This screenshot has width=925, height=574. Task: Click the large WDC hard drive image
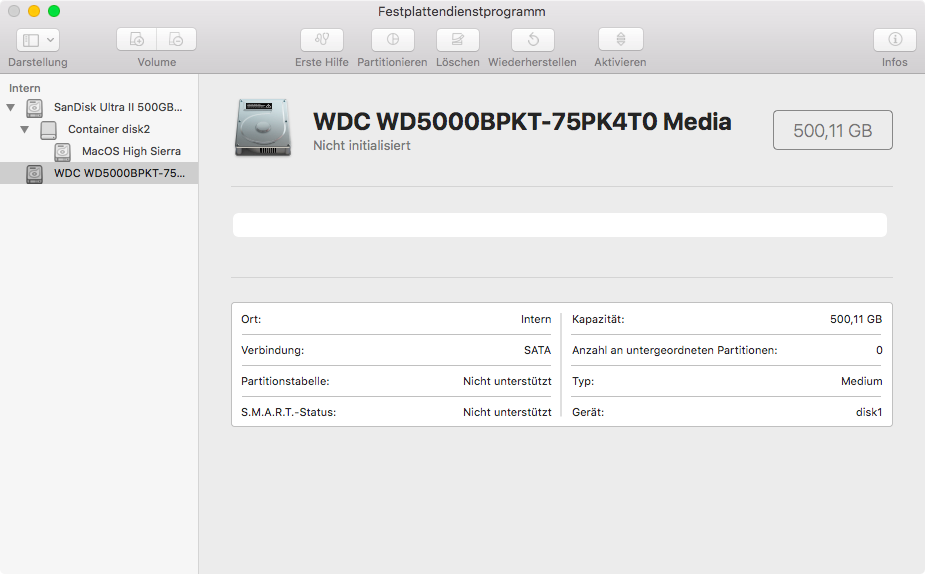click(x=264, y=127)
